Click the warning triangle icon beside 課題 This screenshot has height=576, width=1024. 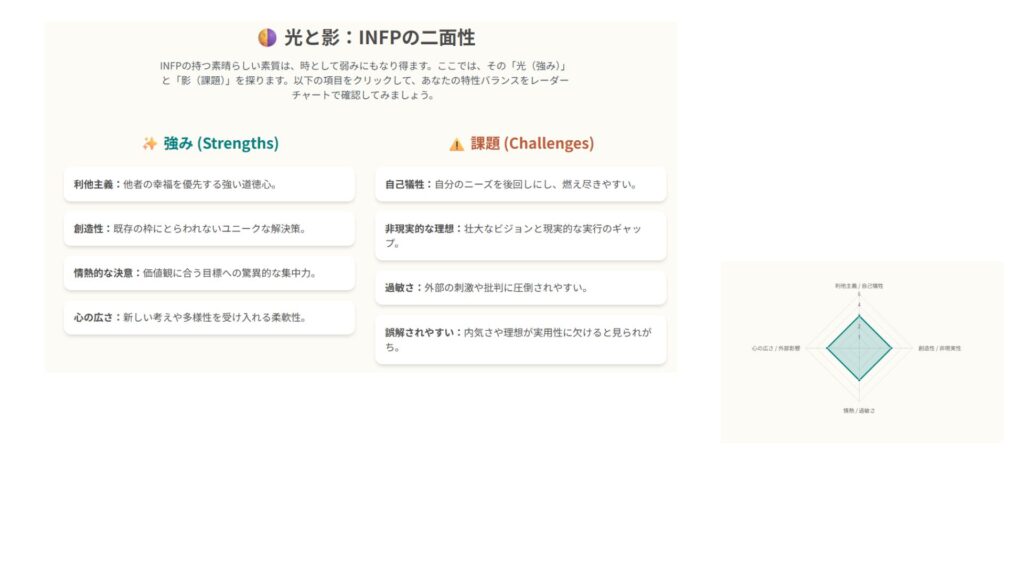click(456, 144)
